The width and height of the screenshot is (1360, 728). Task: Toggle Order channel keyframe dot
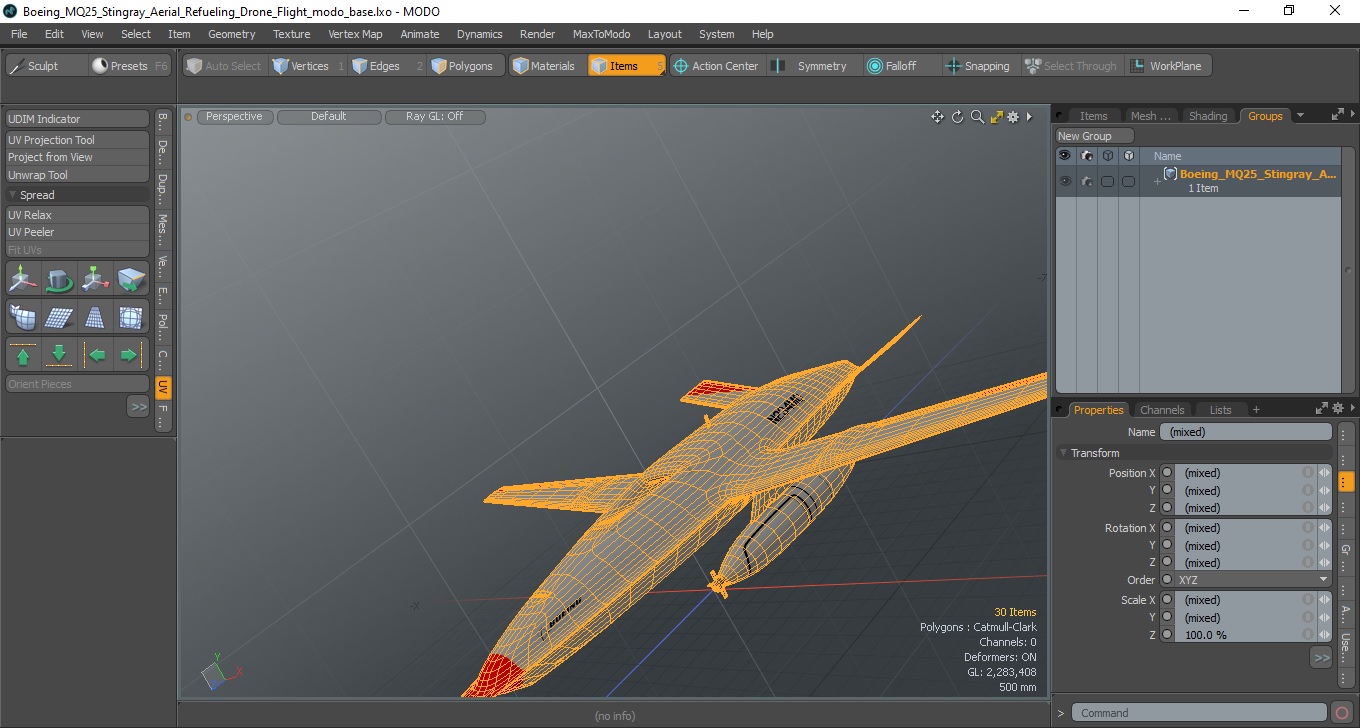point(1167,580)
